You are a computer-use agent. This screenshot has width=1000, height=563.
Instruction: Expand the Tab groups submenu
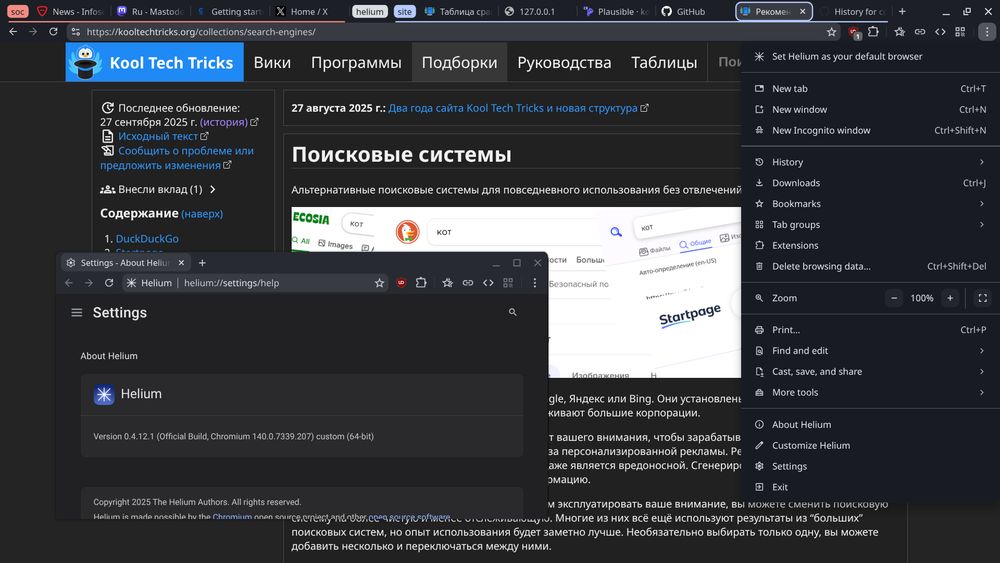[871, 224]
